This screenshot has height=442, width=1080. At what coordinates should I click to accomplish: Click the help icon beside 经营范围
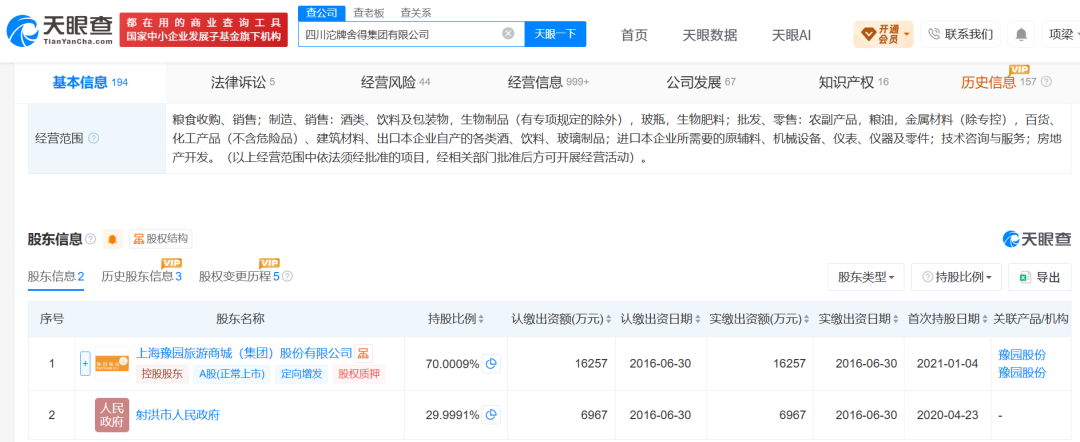click(x=94, y=138)
